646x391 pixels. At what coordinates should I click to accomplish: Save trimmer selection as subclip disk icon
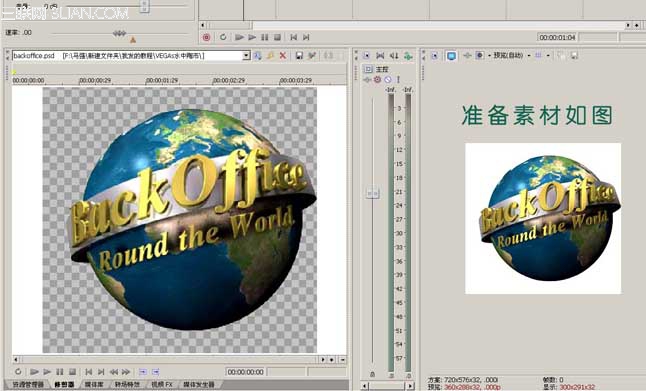(300, 55)
